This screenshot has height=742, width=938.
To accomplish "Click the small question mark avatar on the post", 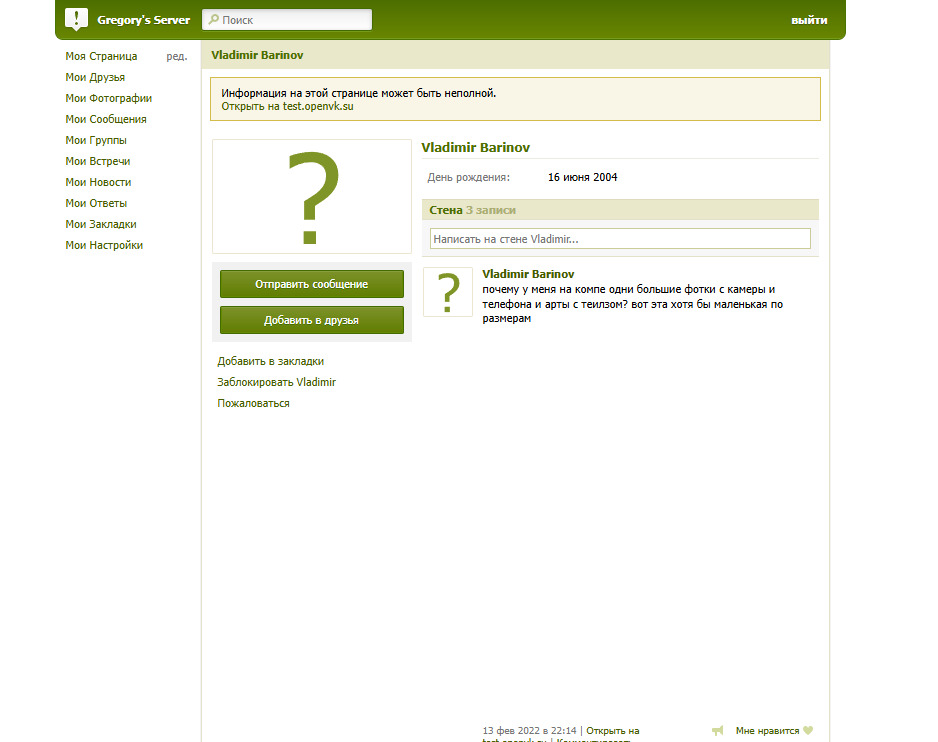I will coord(448,292).
